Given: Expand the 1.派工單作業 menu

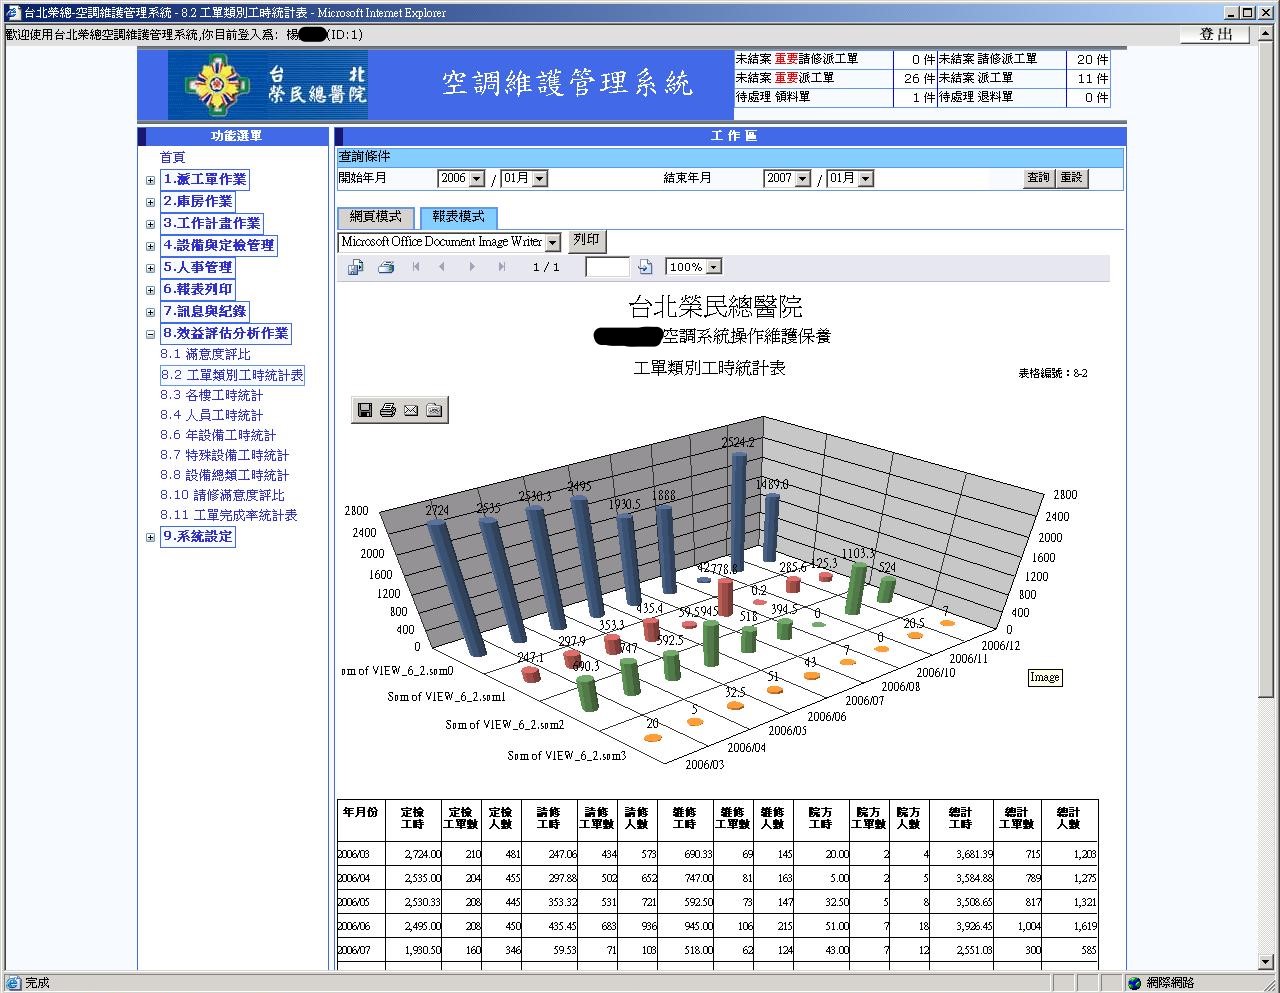Looking at the screenshot, I should 149,179.
